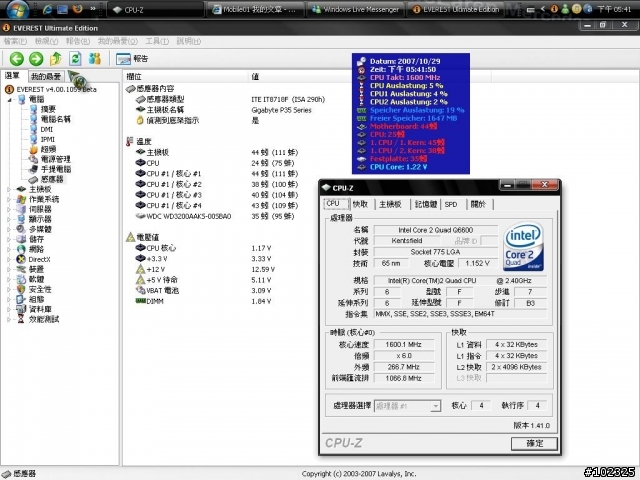Open the 報告 menu in menu bar

point(78,41)
